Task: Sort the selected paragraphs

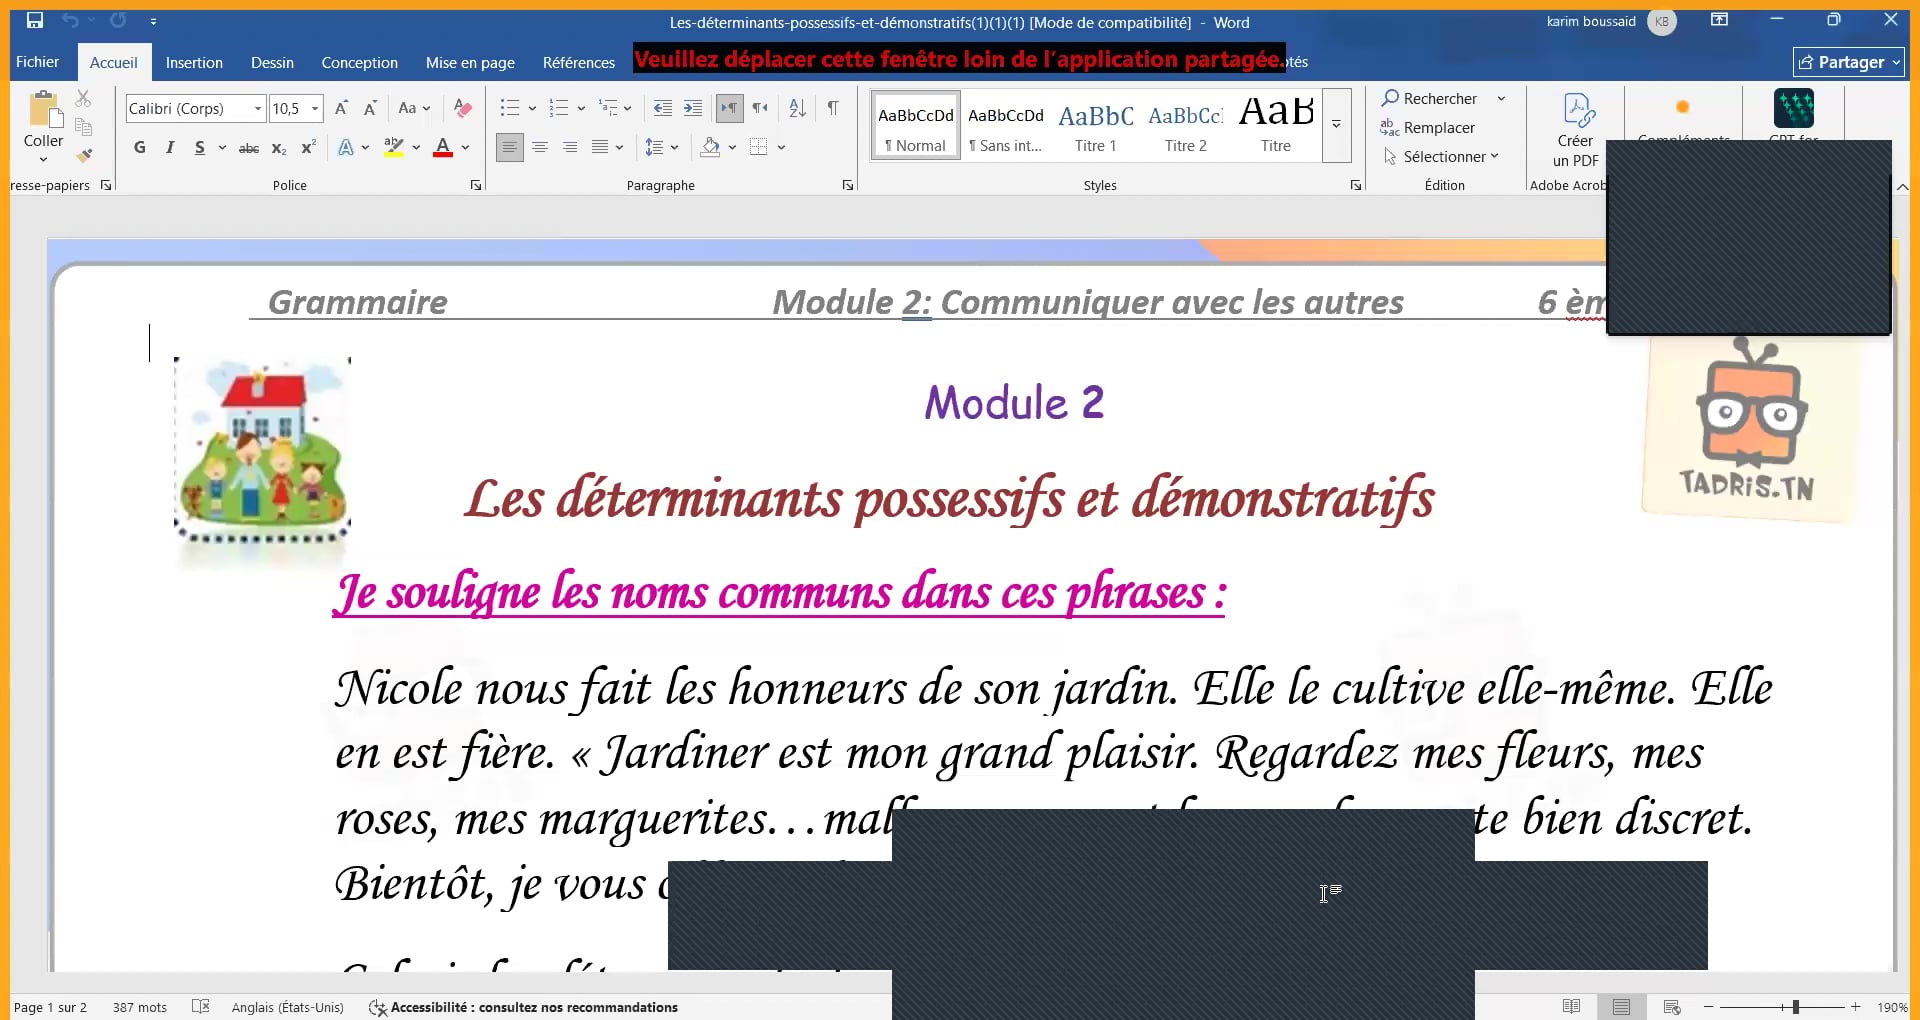Action: click(797, 108)
